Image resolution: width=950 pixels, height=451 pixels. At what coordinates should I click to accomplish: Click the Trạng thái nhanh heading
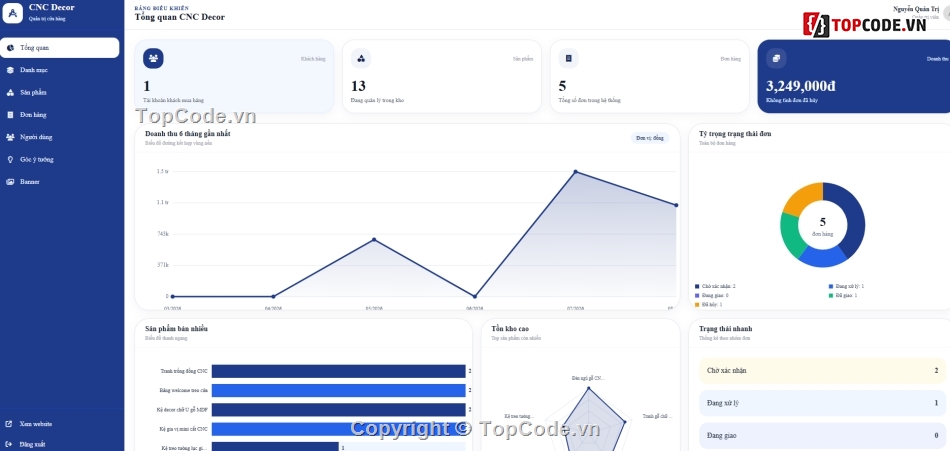725,329
